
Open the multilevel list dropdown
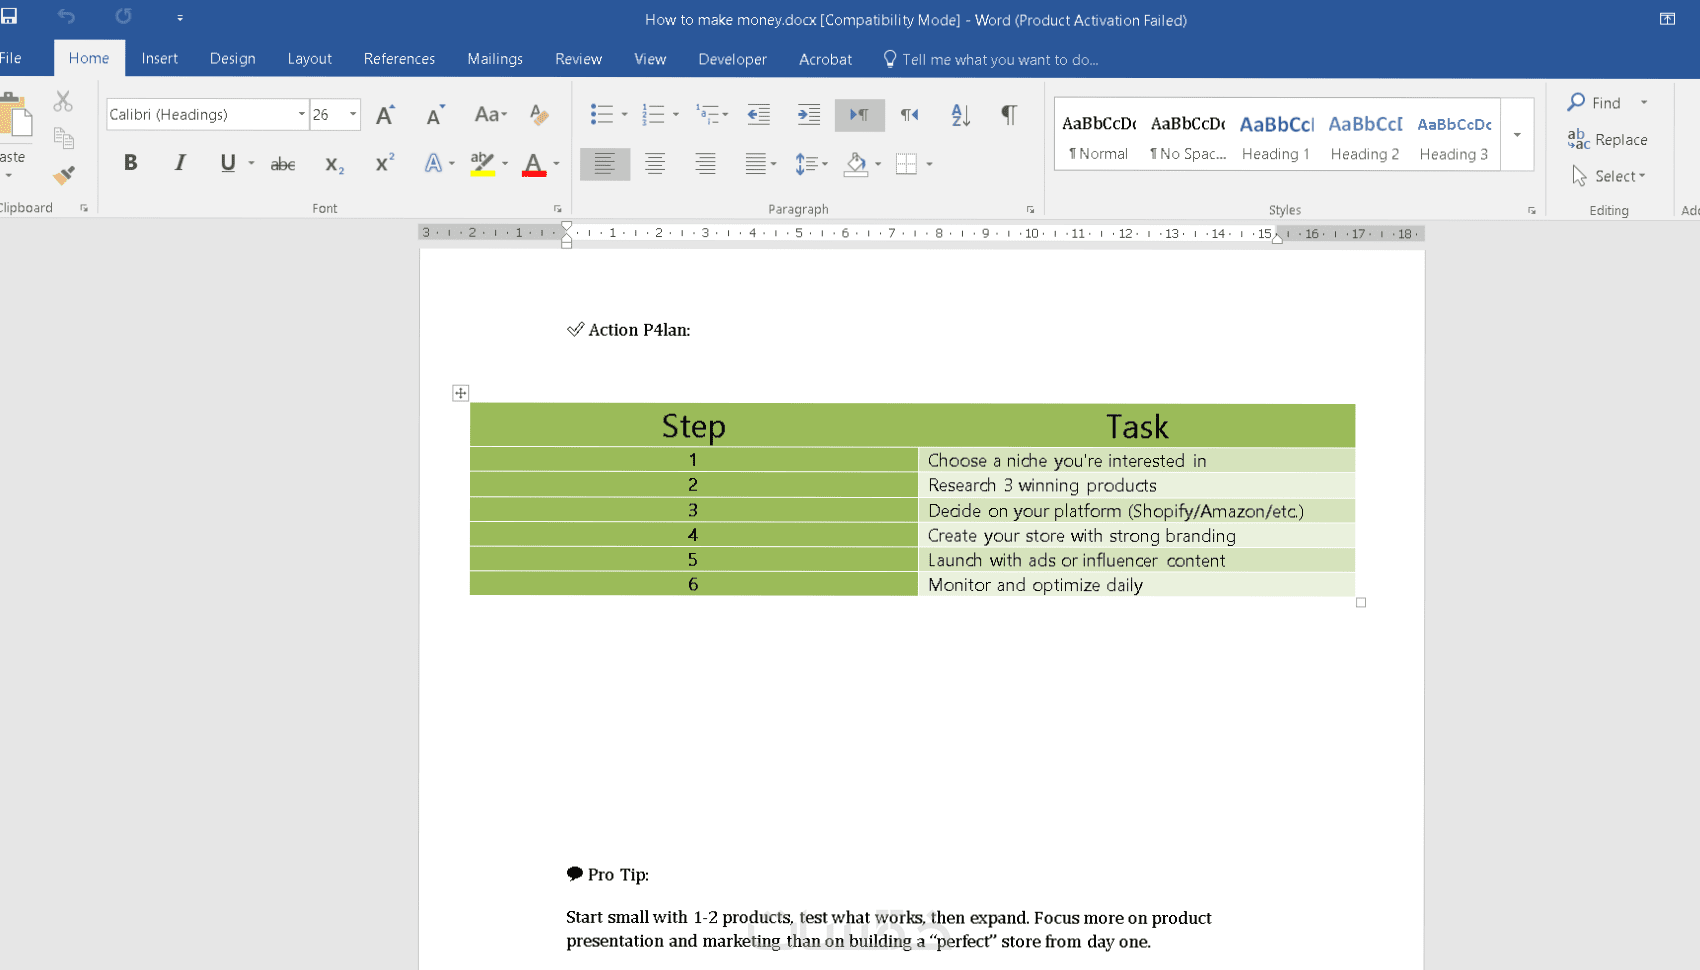(x=725, y=115)
